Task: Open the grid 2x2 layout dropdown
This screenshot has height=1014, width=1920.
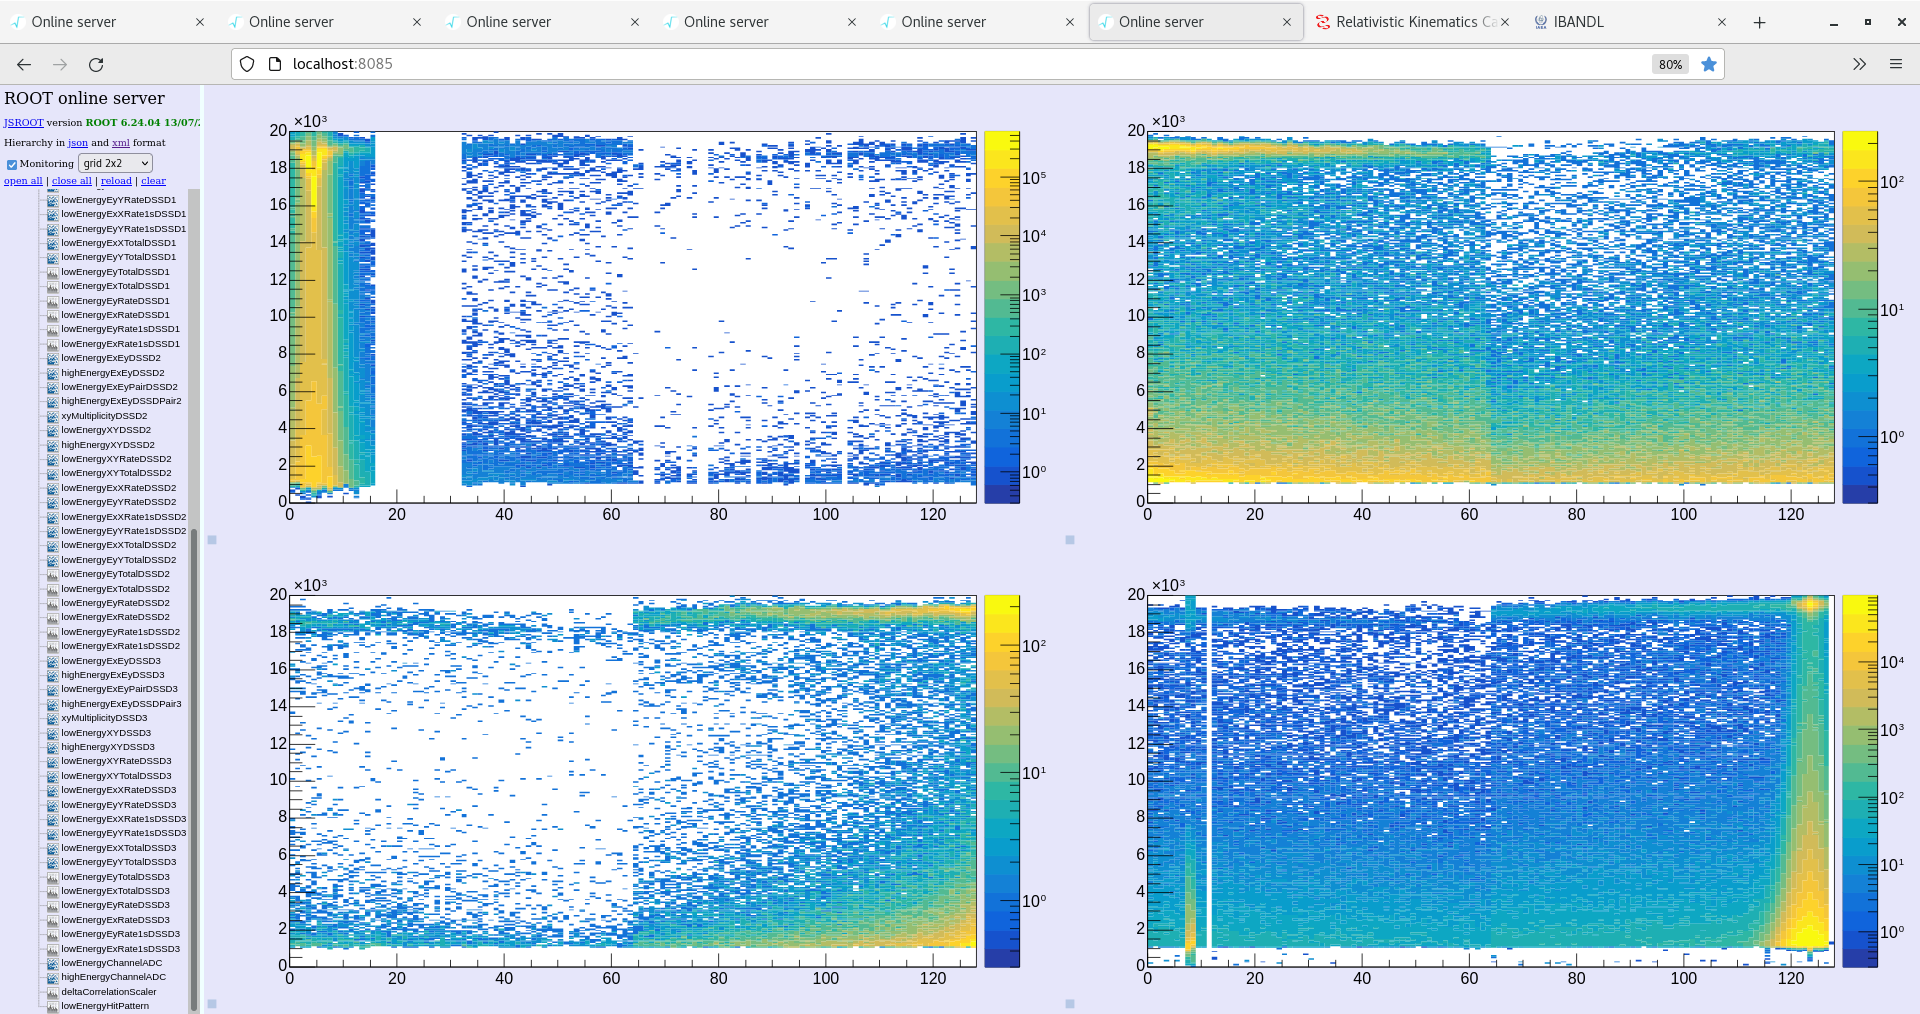Action: [116, 163]
